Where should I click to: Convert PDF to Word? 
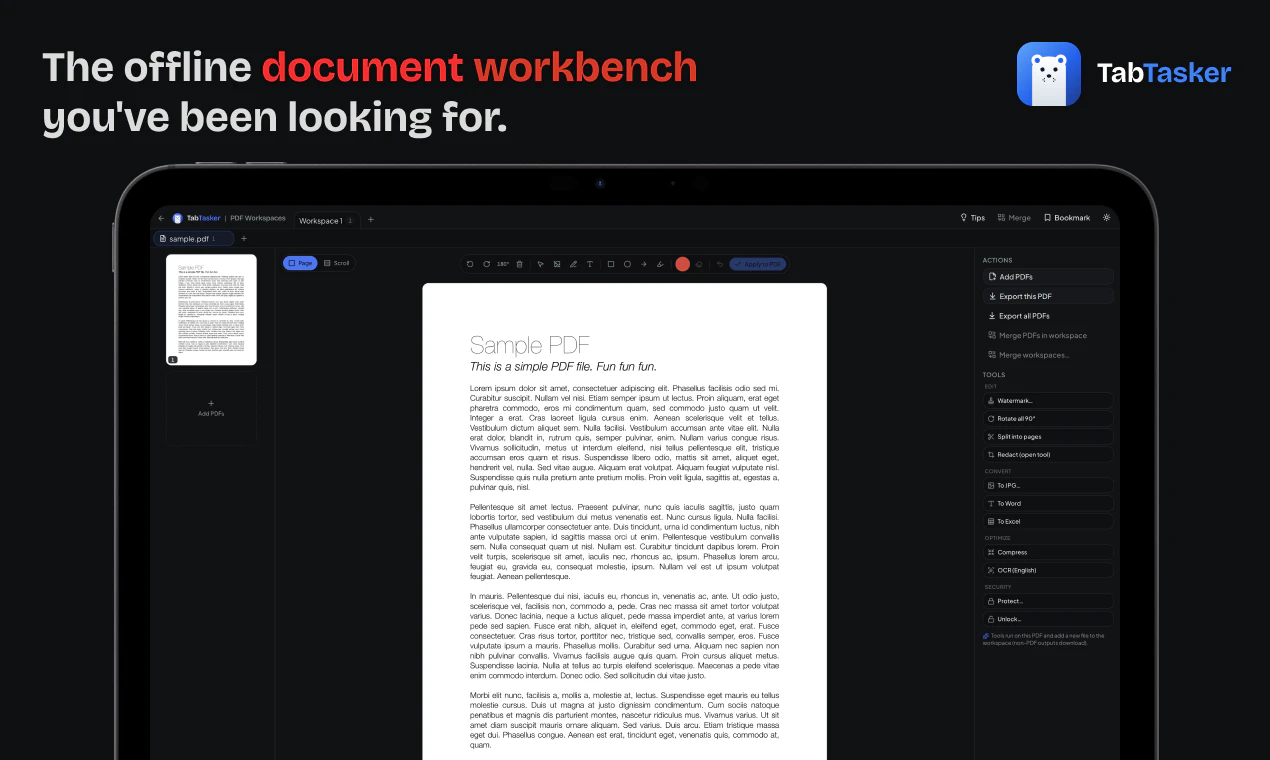pos(1048,503)
